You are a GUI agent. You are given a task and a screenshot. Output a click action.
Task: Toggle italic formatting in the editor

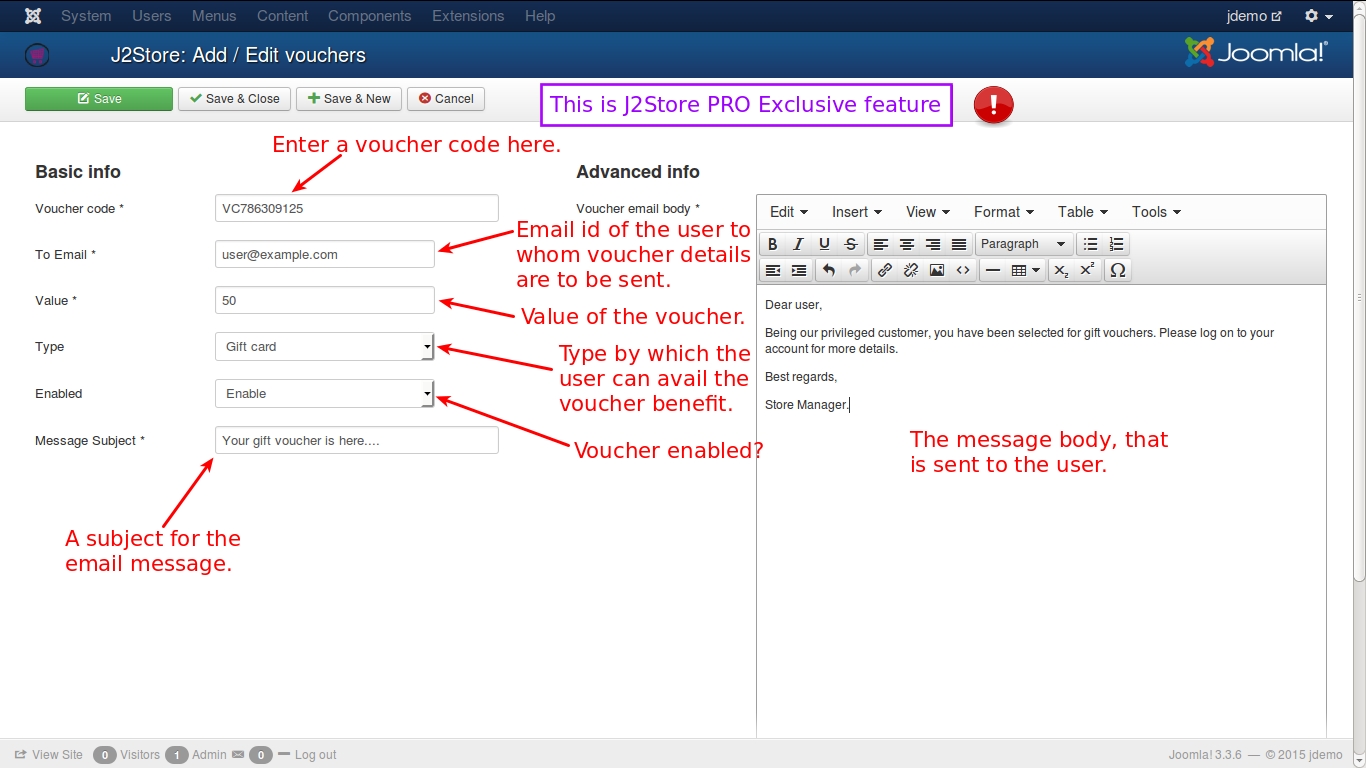click(798, 244)
